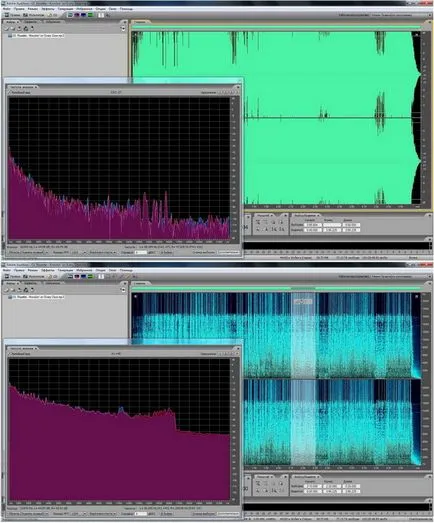Click insert into multitrack icon, upper Files panel
This screenshot has height=523, width=434.
pyautogui.click(x=26, y=28)
